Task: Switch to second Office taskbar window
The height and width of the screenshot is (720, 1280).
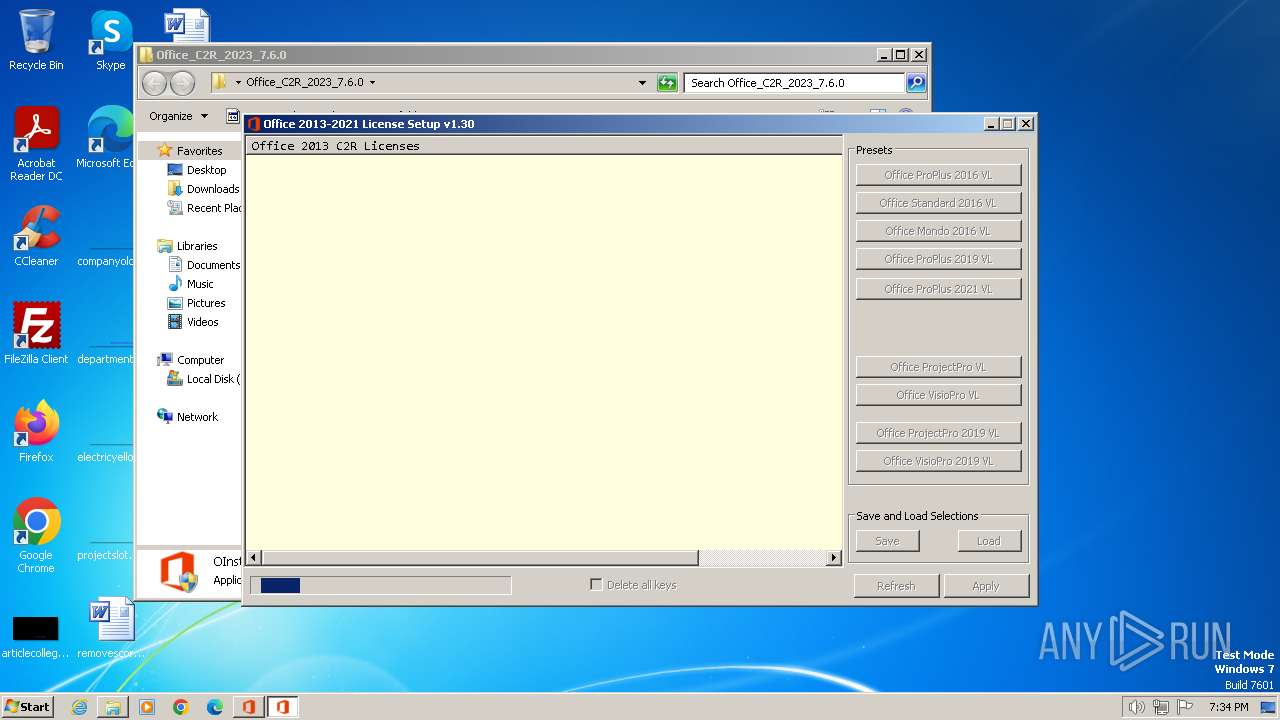Action: [x=283, y=707]
